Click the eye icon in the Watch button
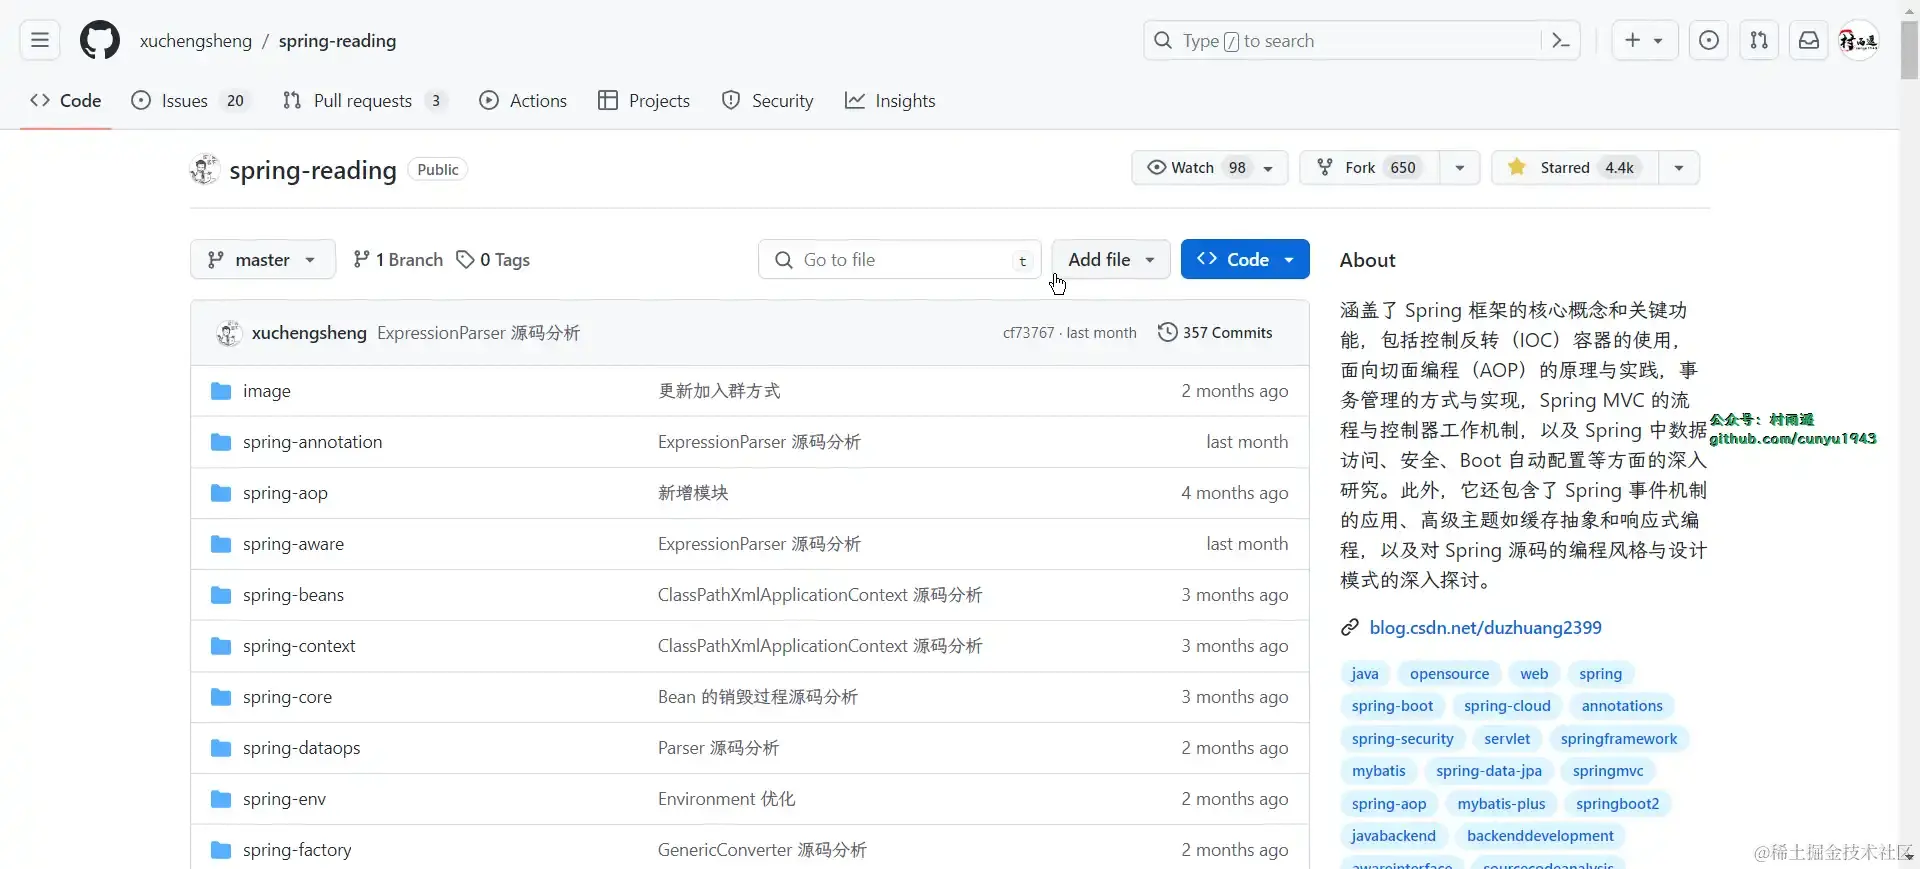This screenshot has width=1920, height=869. coord(1157,167)
